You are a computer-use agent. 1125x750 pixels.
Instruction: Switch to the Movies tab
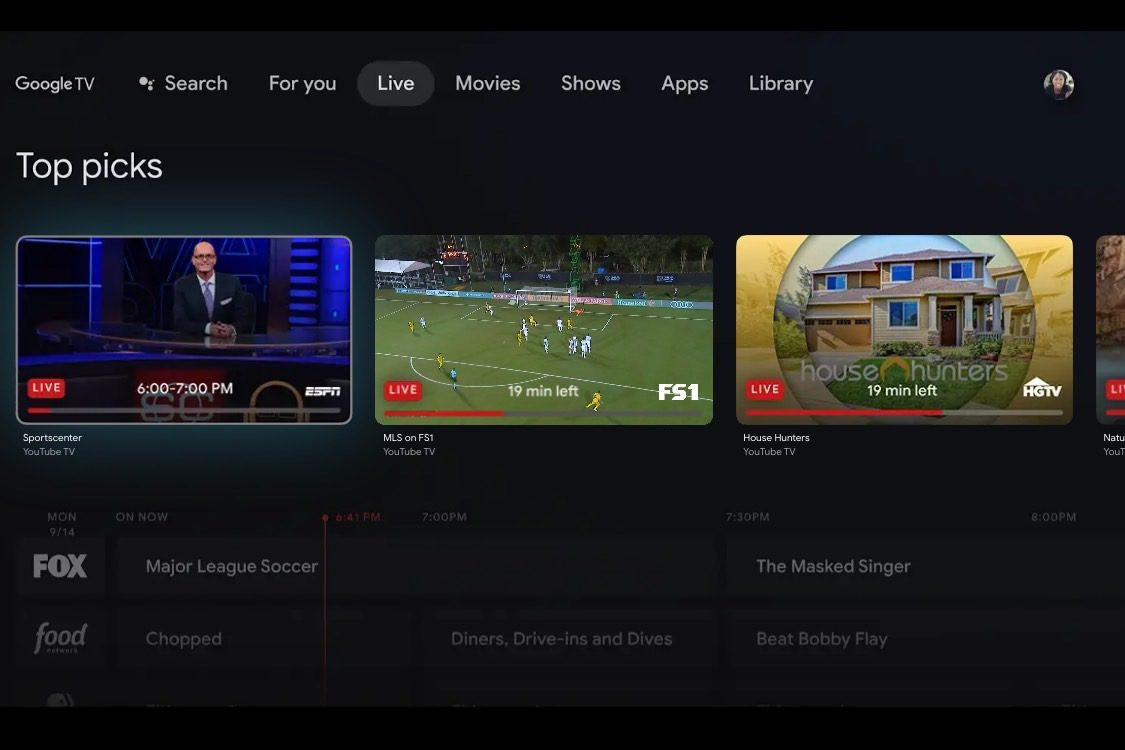point(487,83)
